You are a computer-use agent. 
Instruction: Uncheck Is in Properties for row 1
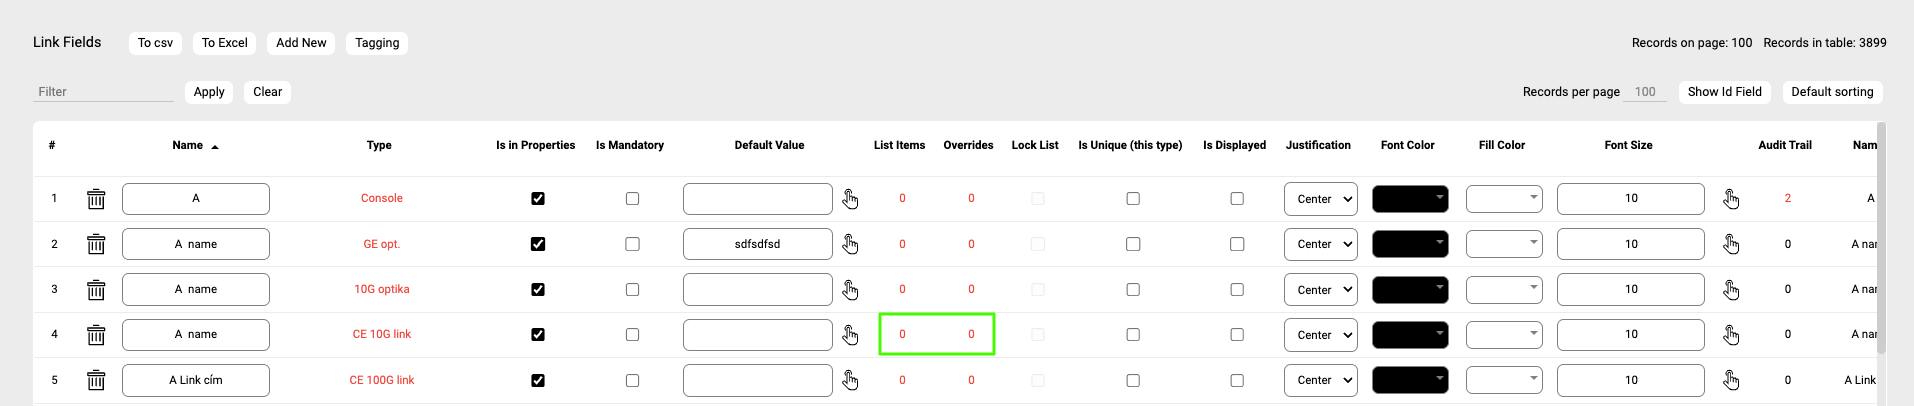click(x=538, y=199)
